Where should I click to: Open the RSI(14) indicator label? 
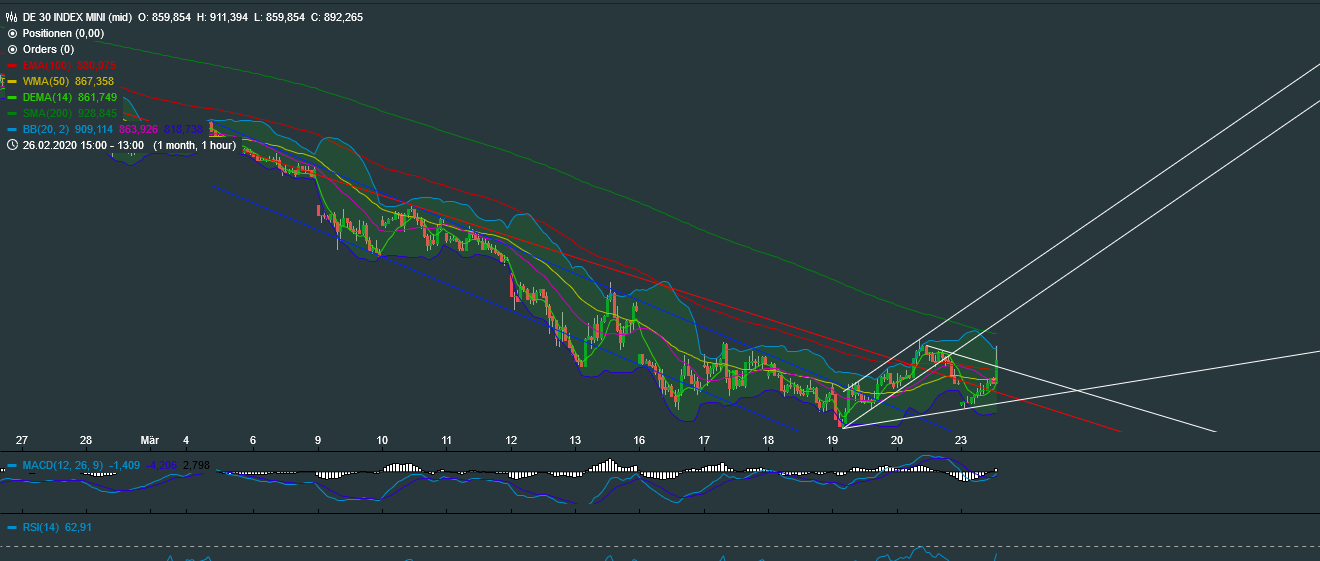41,527
